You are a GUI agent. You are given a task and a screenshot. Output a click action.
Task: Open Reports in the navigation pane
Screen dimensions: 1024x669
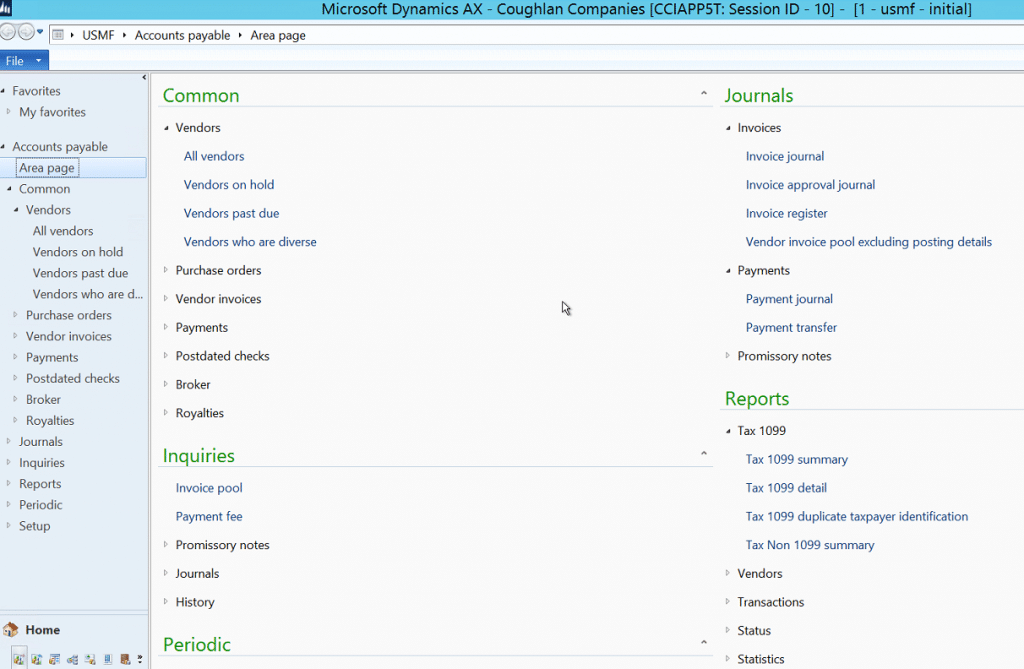tap(40, 484)
